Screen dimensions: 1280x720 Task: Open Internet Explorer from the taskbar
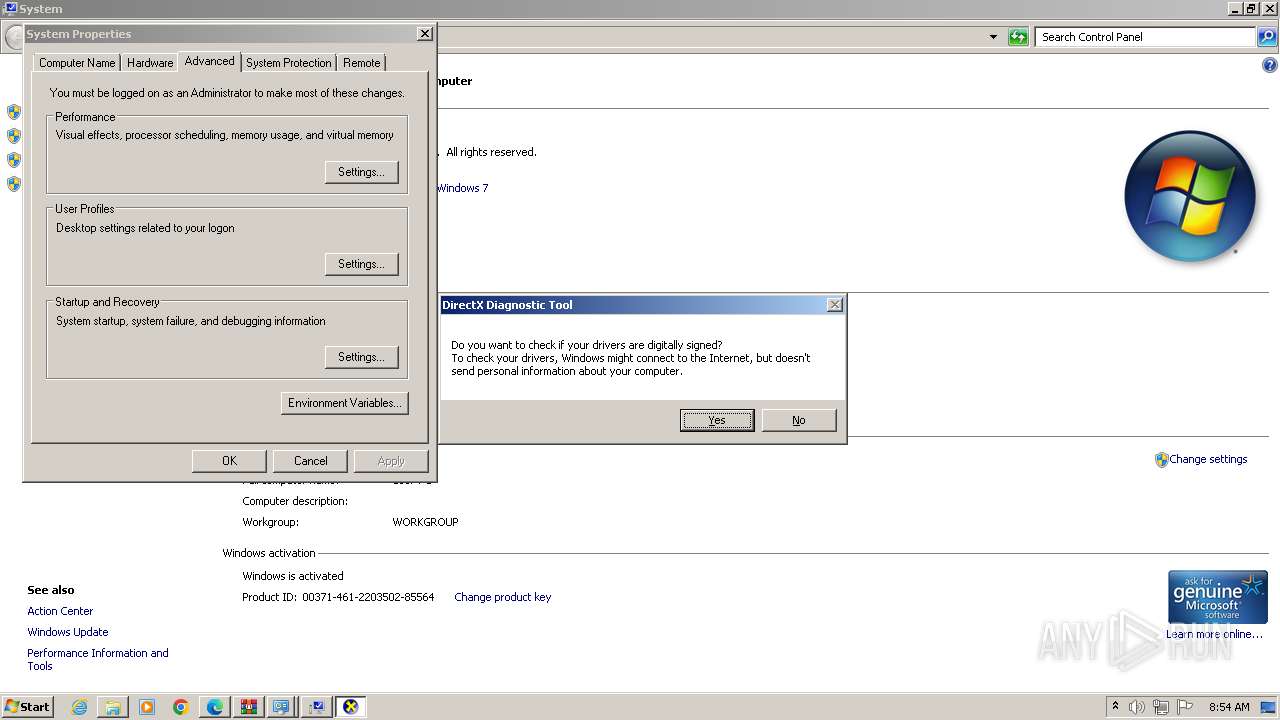(x=79, y=707)
